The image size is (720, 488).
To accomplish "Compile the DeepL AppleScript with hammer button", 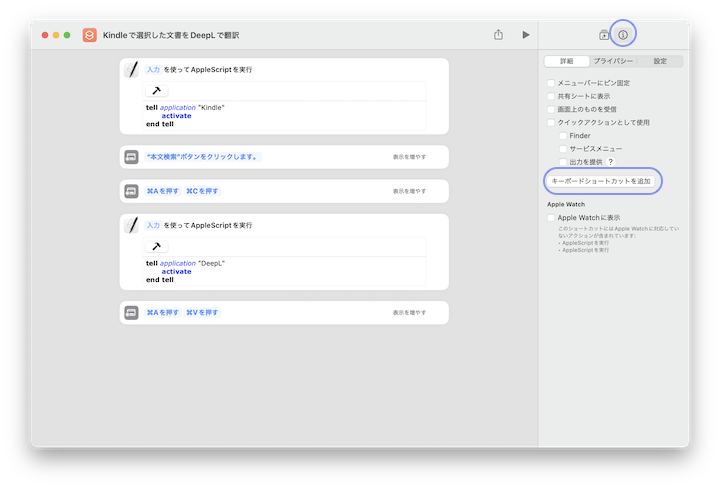I will [x=157, y=247].
